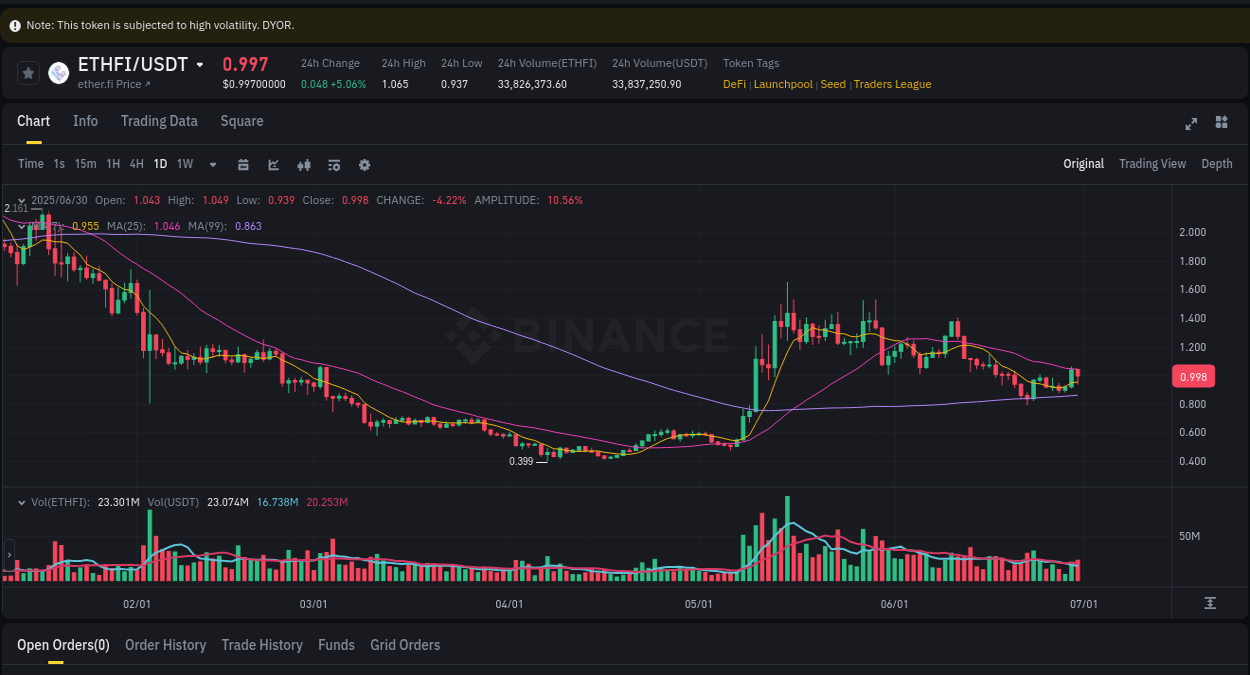1250x675 pixels.
Task: Select the 1D timeframe
Action: click(x=160, y=164)
